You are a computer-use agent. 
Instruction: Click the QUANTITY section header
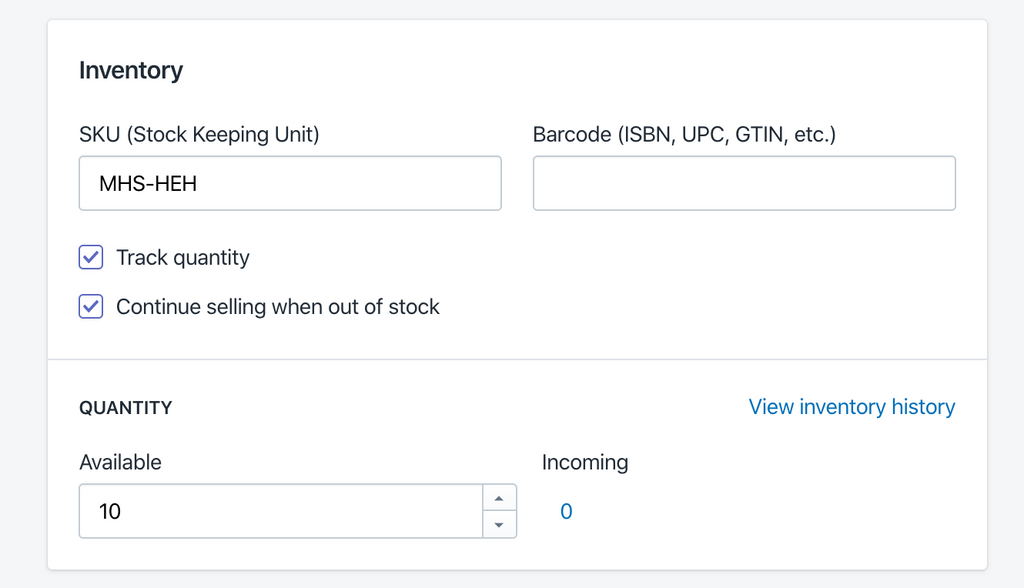[x=125, y=407]
